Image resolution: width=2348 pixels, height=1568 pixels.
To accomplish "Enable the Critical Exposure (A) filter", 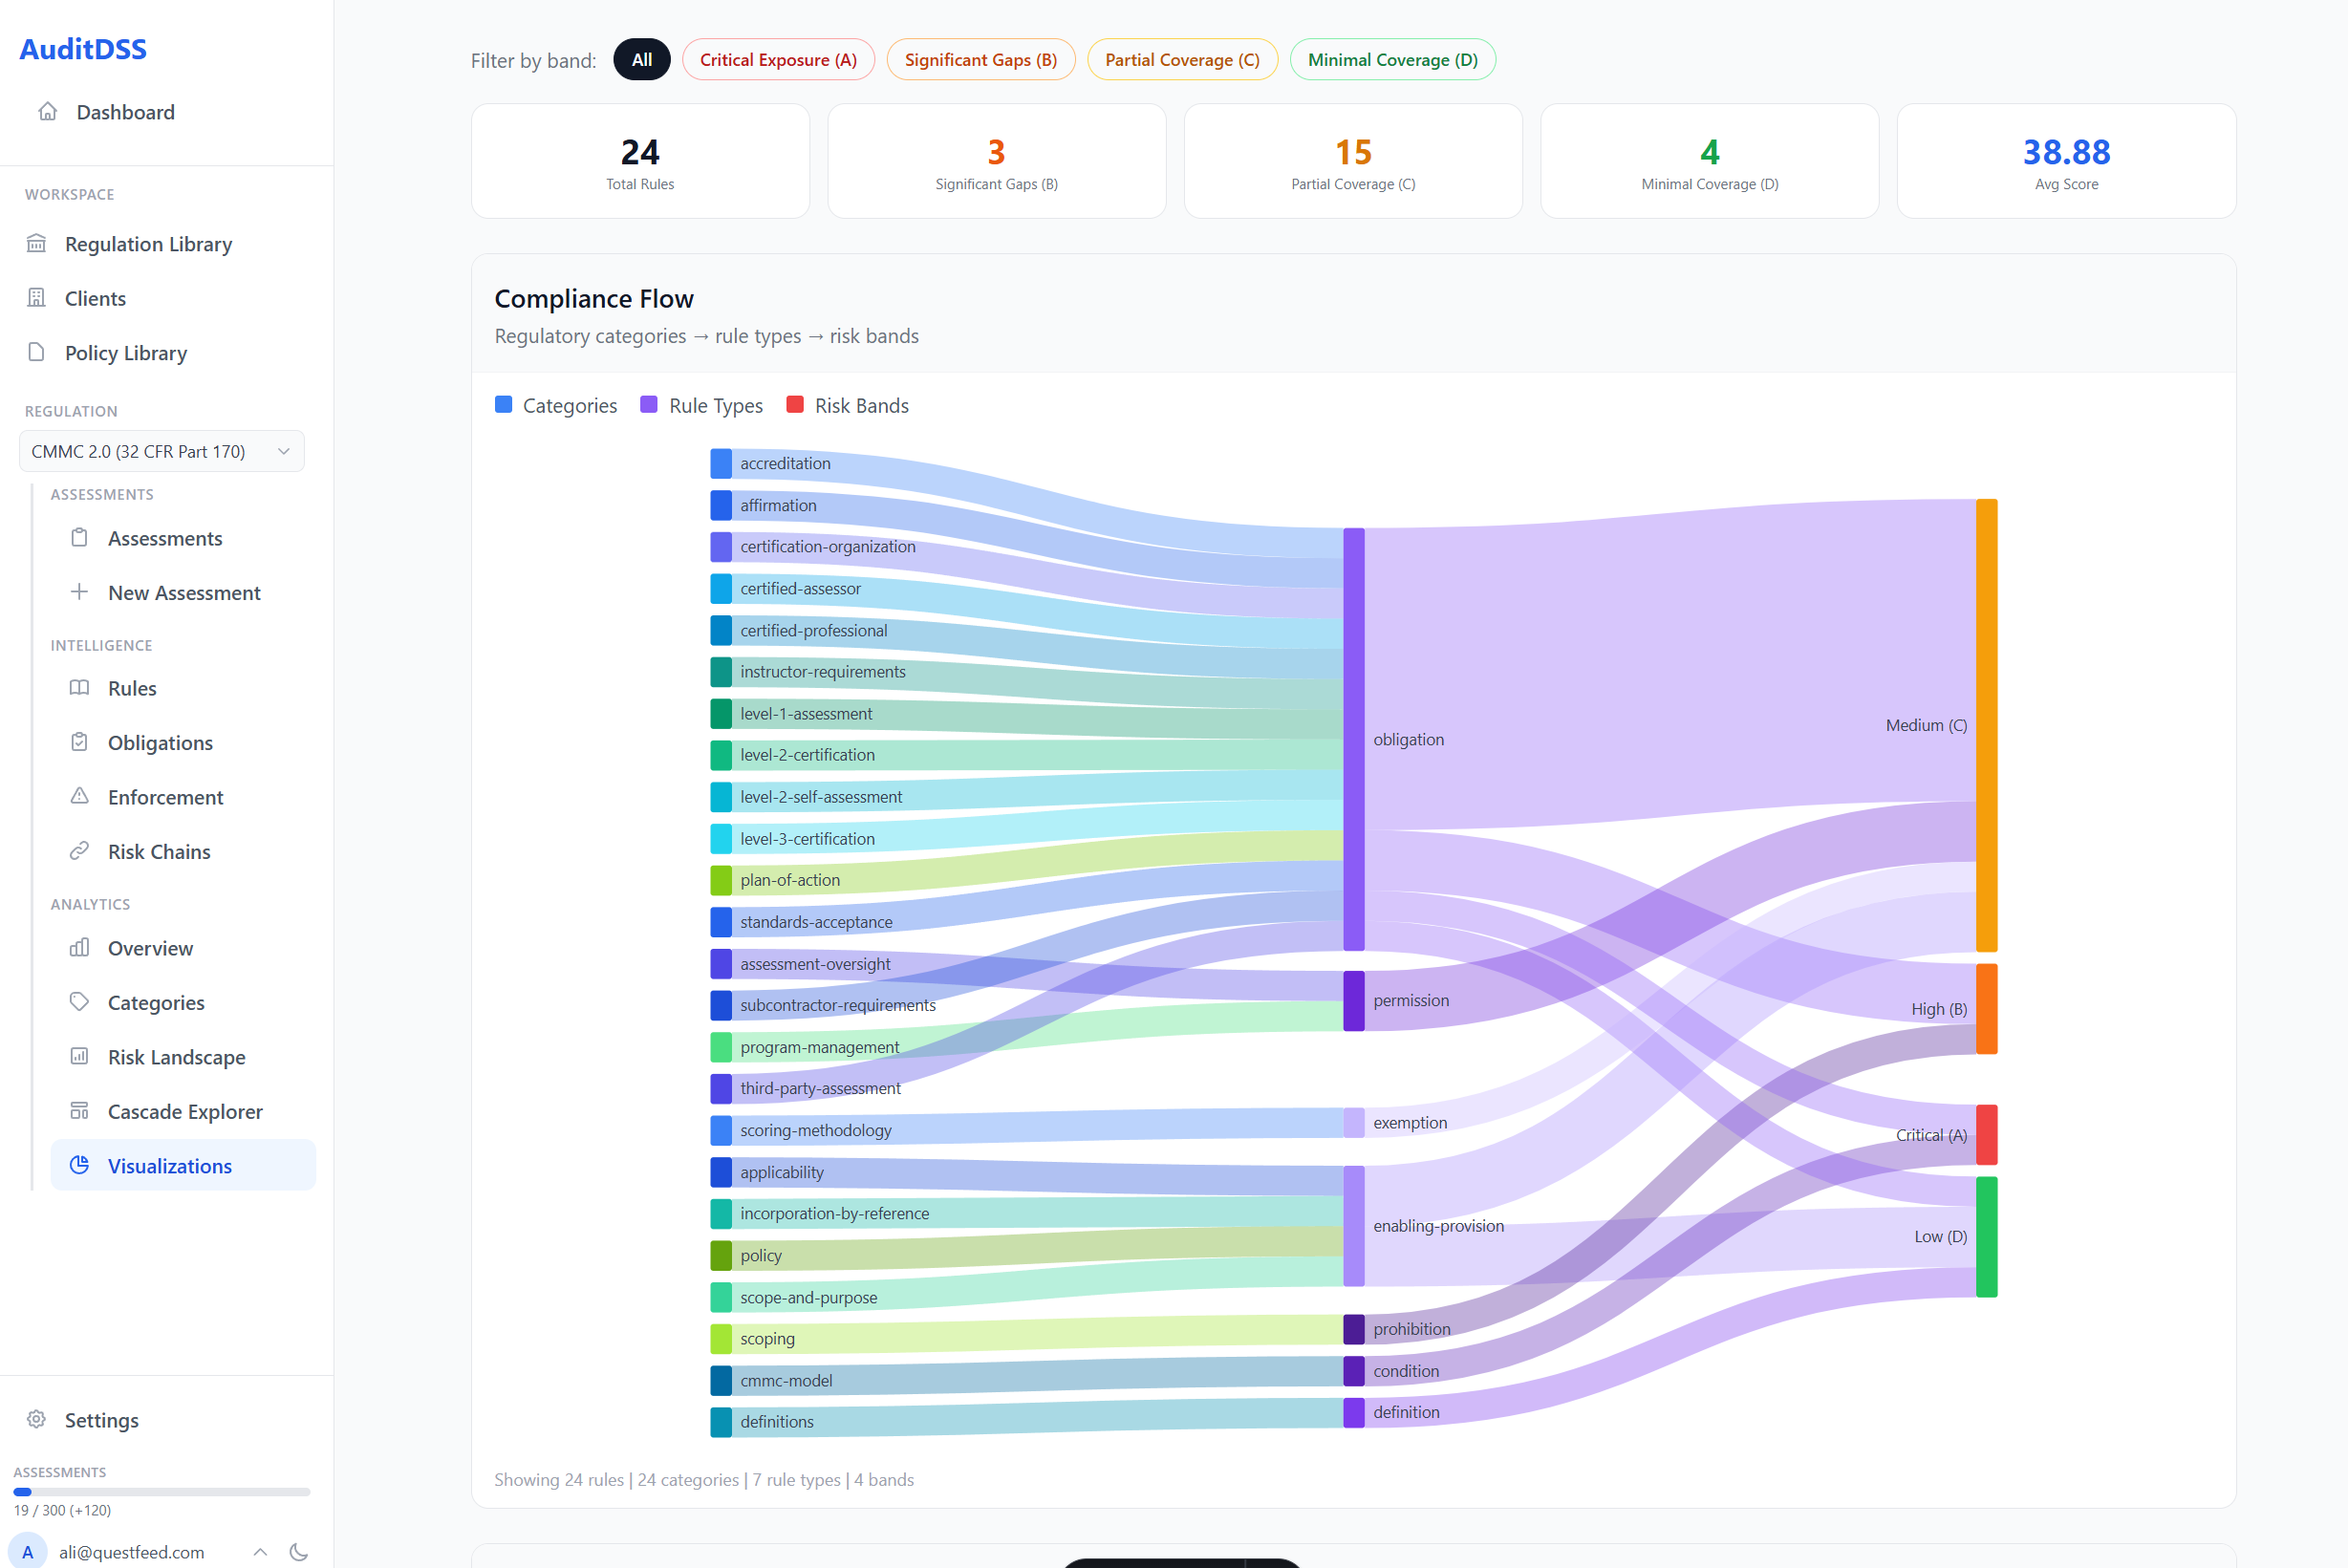I will click(x=778, y=59).
